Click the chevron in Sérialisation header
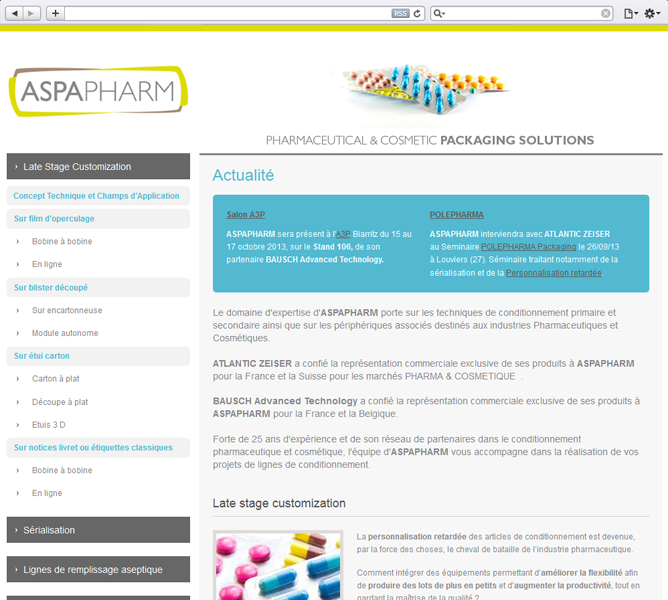 tap(16, 530)
